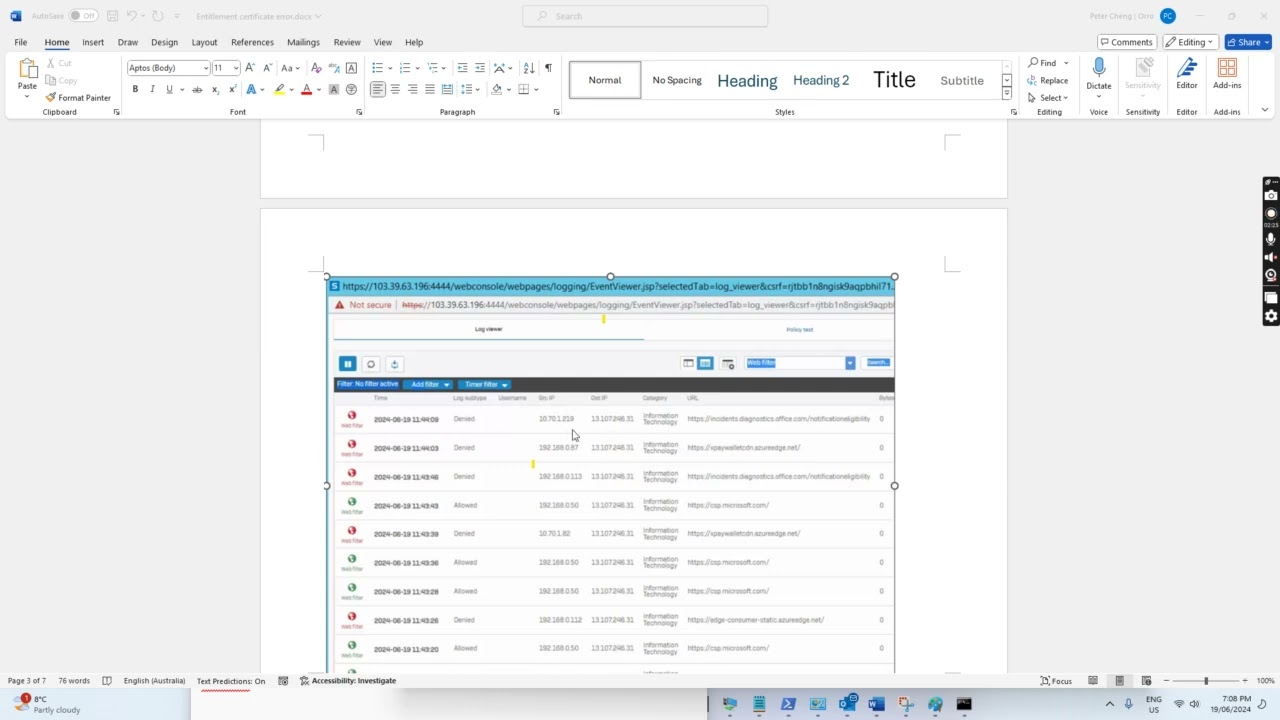
Task: Apply bulleted list formatting
Action: (377, 68)
